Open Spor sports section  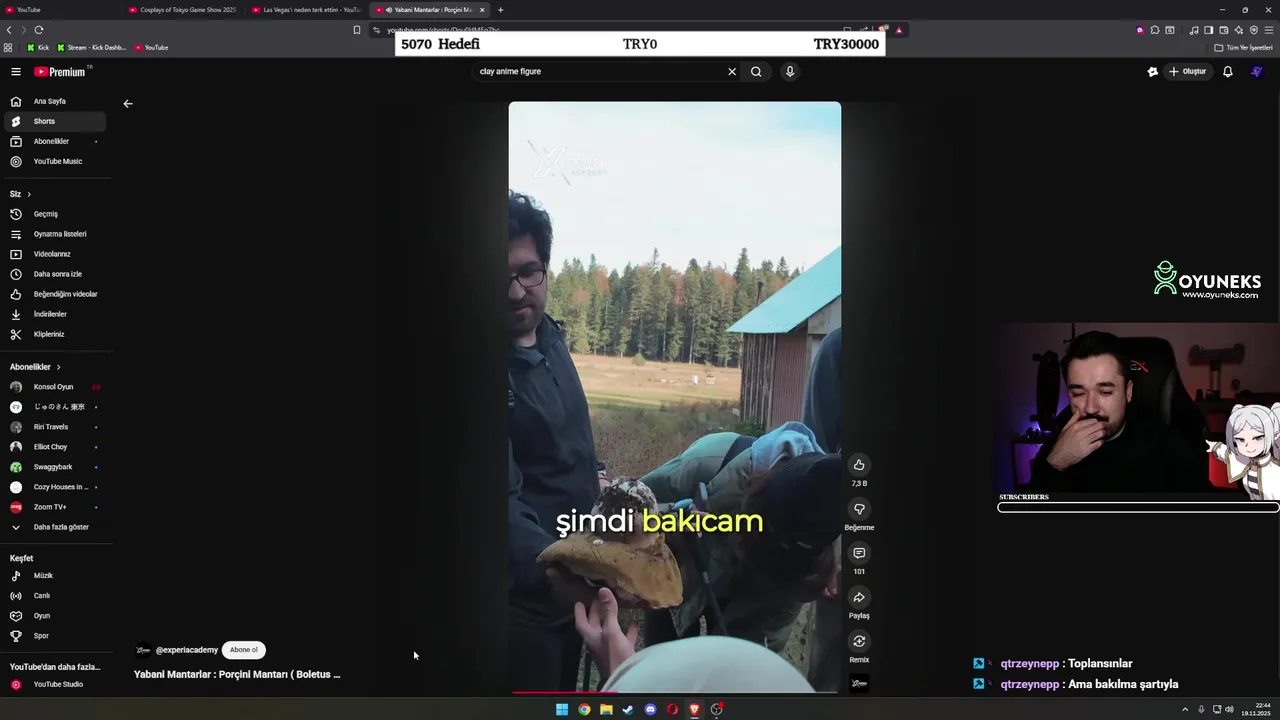tap(55, 636)
